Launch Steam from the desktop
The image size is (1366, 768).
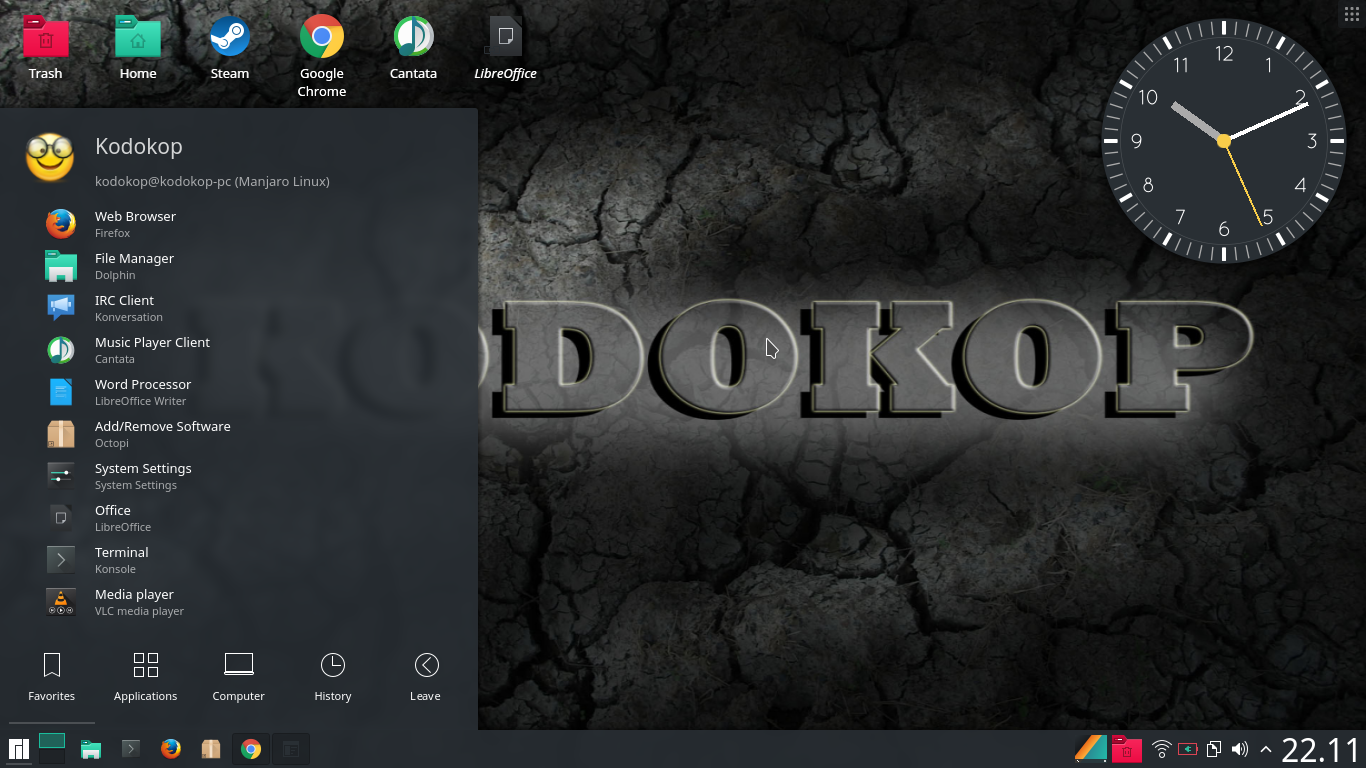[229, 40]
